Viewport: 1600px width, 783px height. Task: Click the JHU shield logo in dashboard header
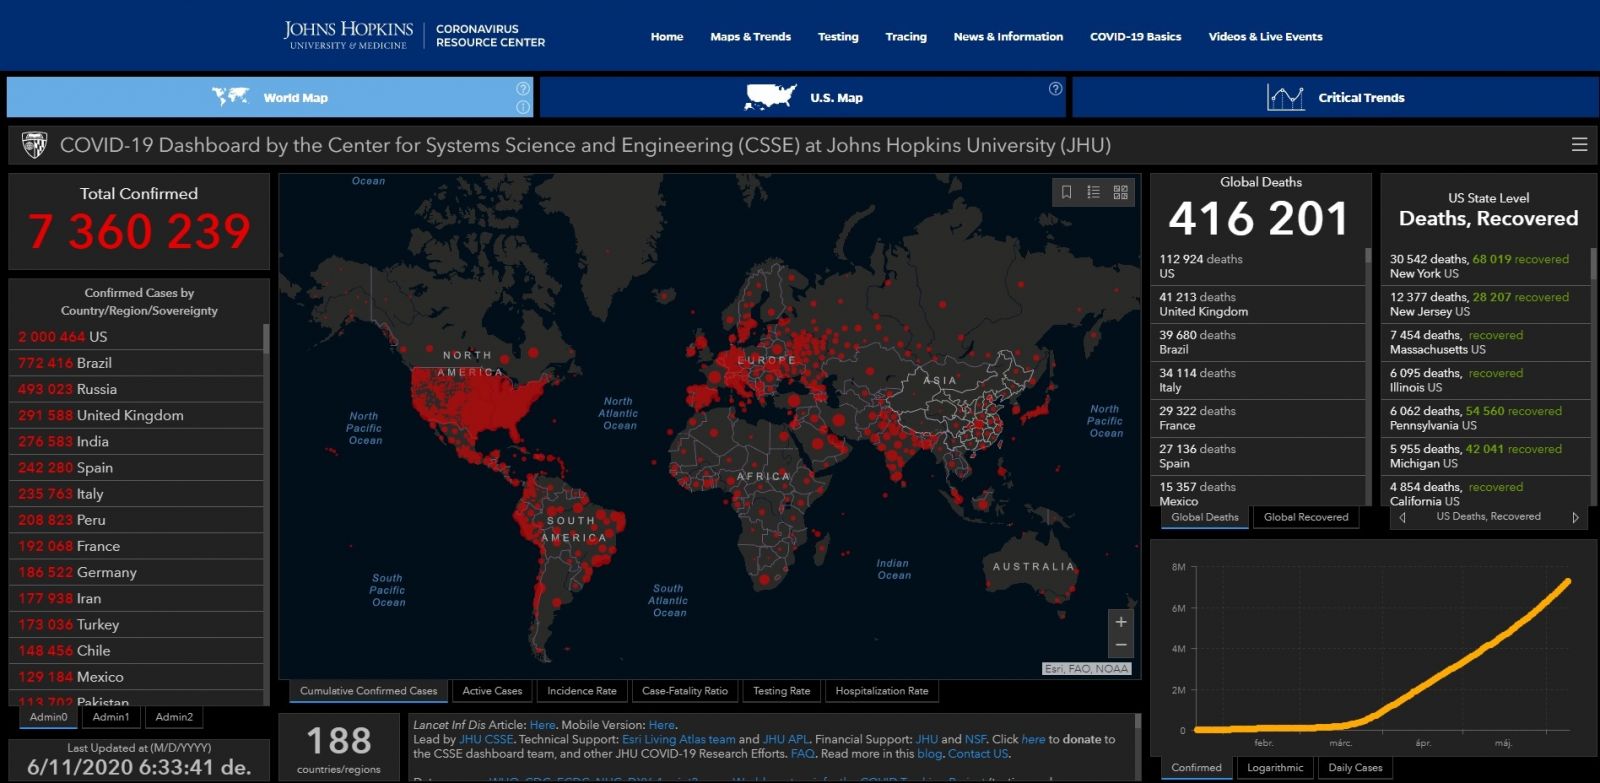point(34,145)
